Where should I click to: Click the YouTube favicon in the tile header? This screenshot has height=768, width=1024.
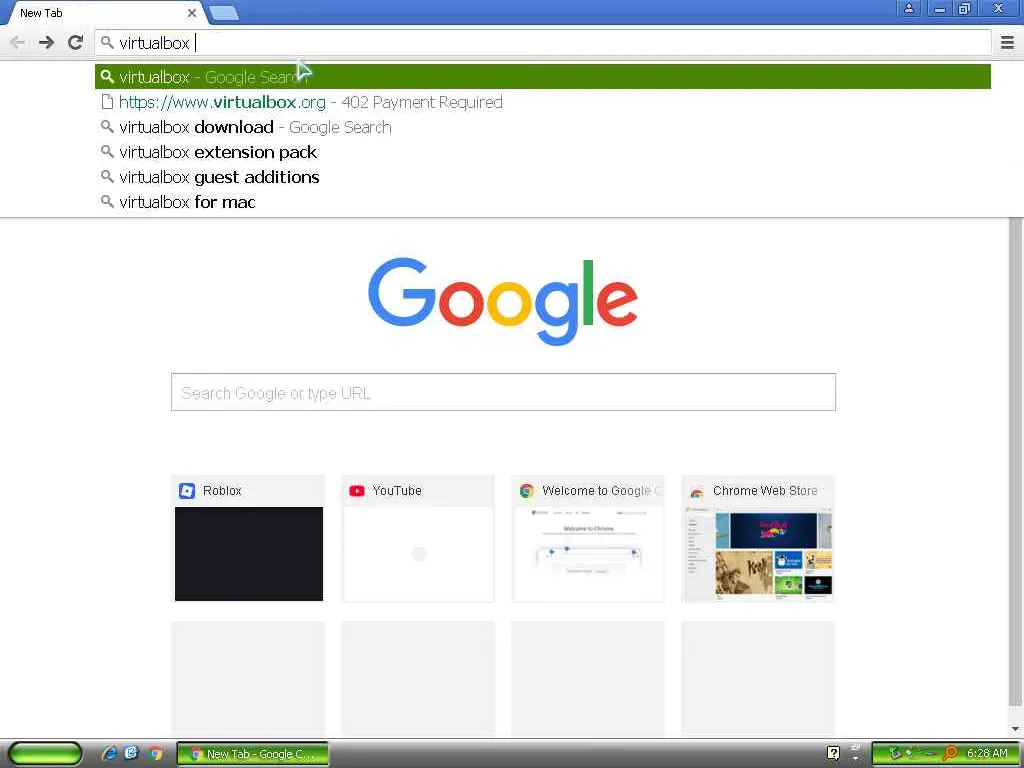point(357,490)
